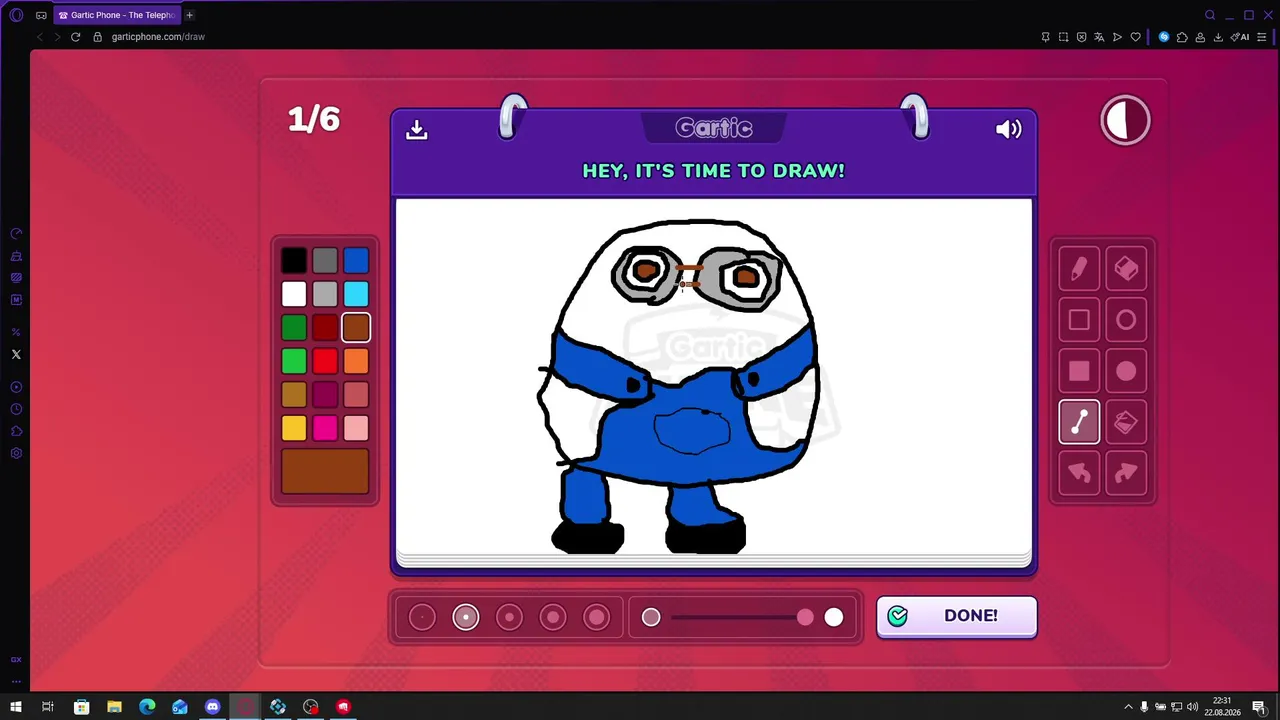1280x720 pixels.
Task: Click the drawing canvas character's belly
Action: click(x=692, y=430)
